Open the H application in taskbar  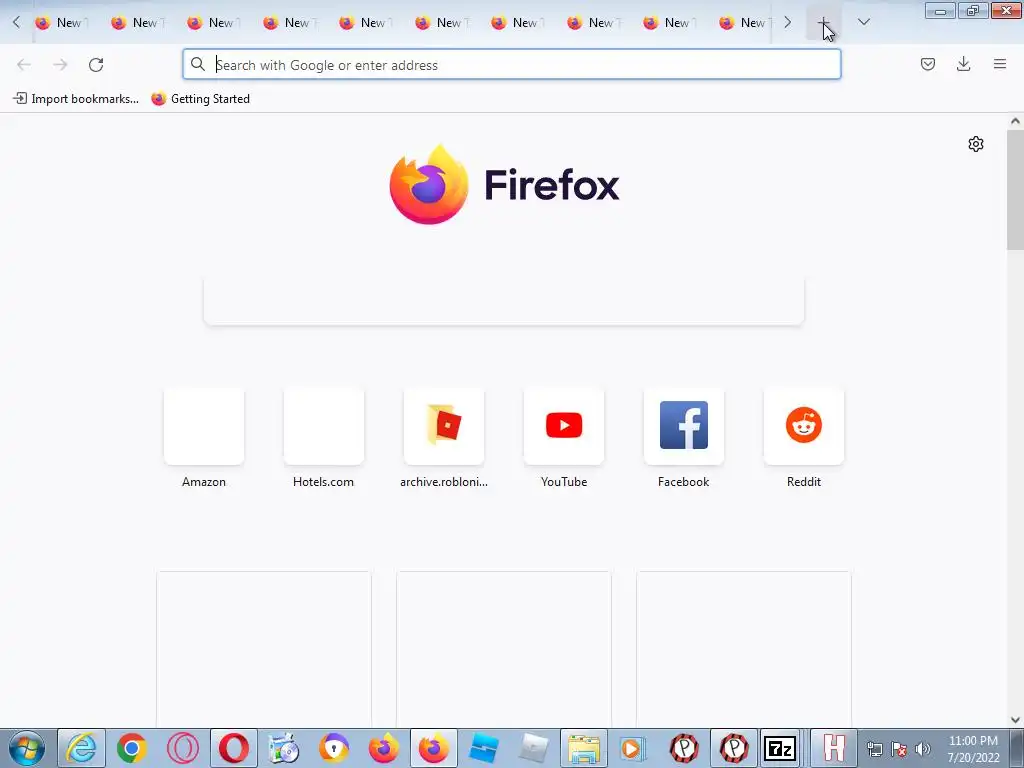pyautogui.click(x=833, y=748)
